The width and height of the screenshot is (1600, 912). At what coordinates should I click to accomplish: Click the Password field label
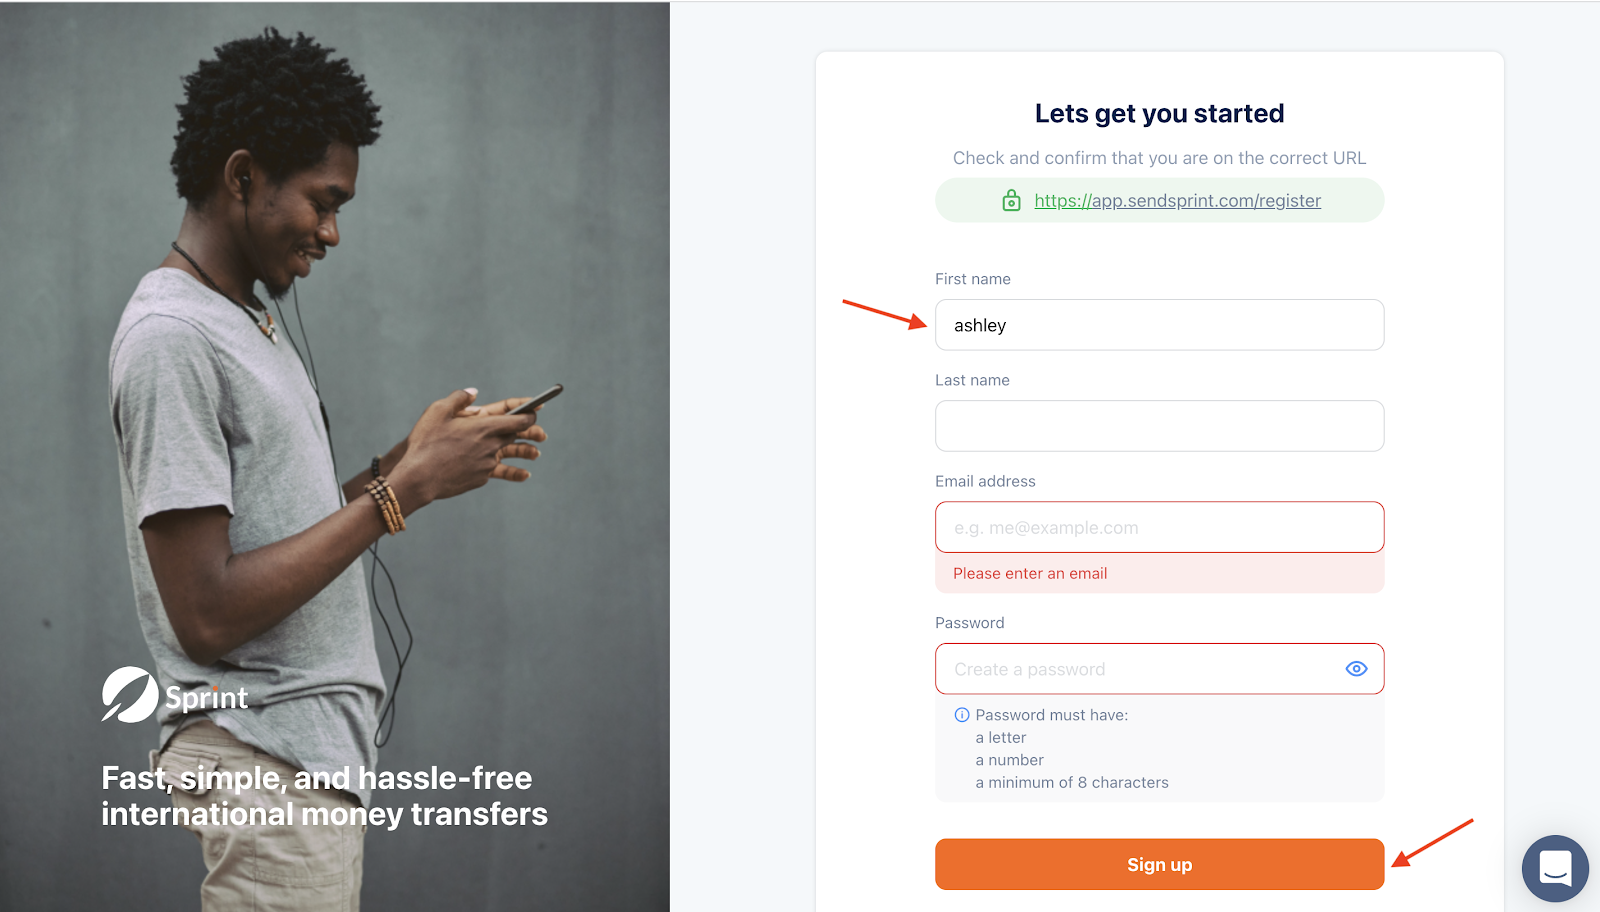click(x=969, y=623)
